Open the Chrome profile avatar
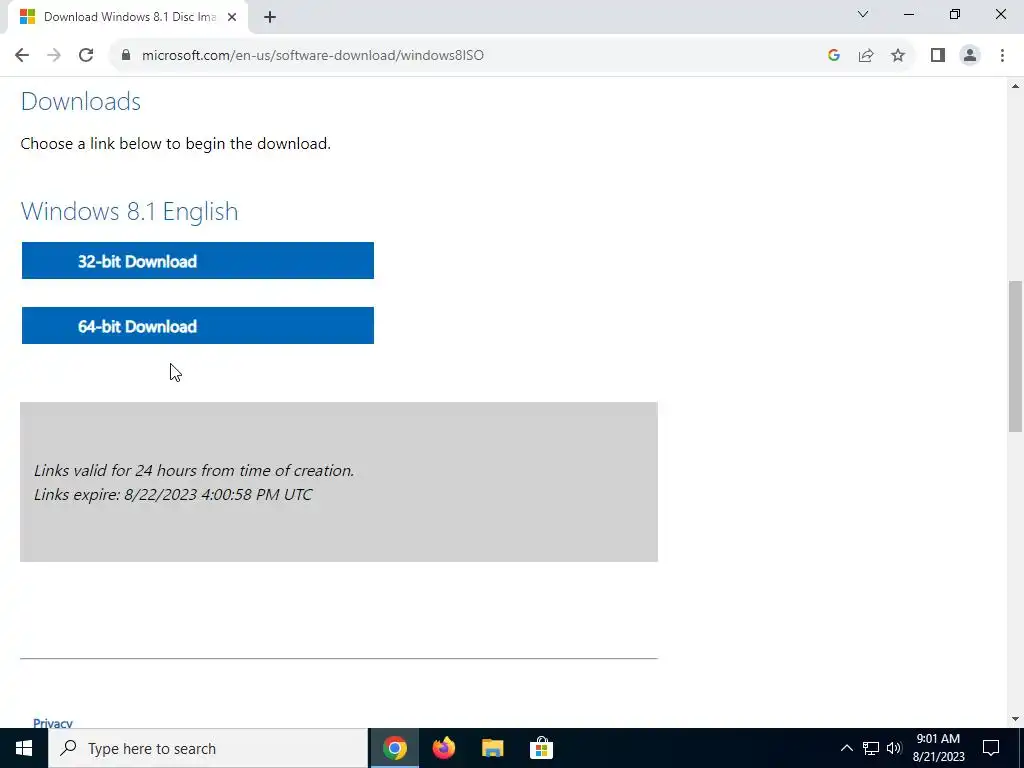The image size is (1024, 768). [x=970, y=55]
